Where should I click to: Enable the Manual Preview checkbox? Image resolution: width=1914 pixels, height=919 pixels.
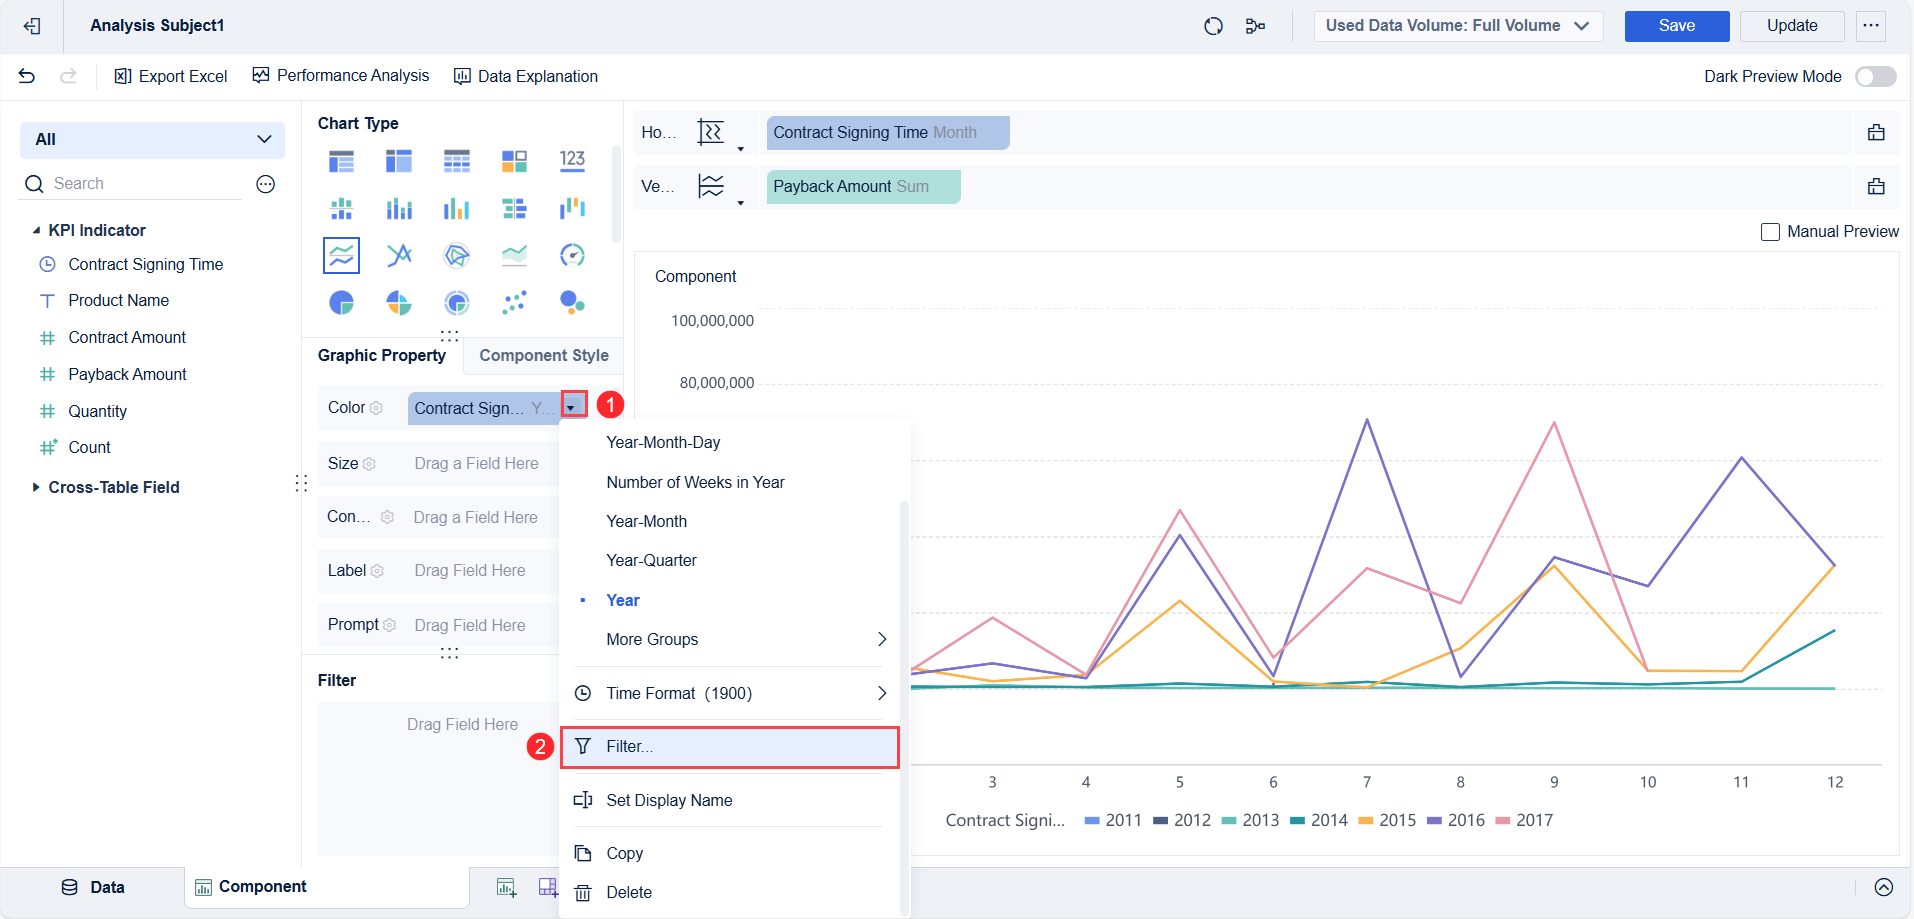(1770, 232)
